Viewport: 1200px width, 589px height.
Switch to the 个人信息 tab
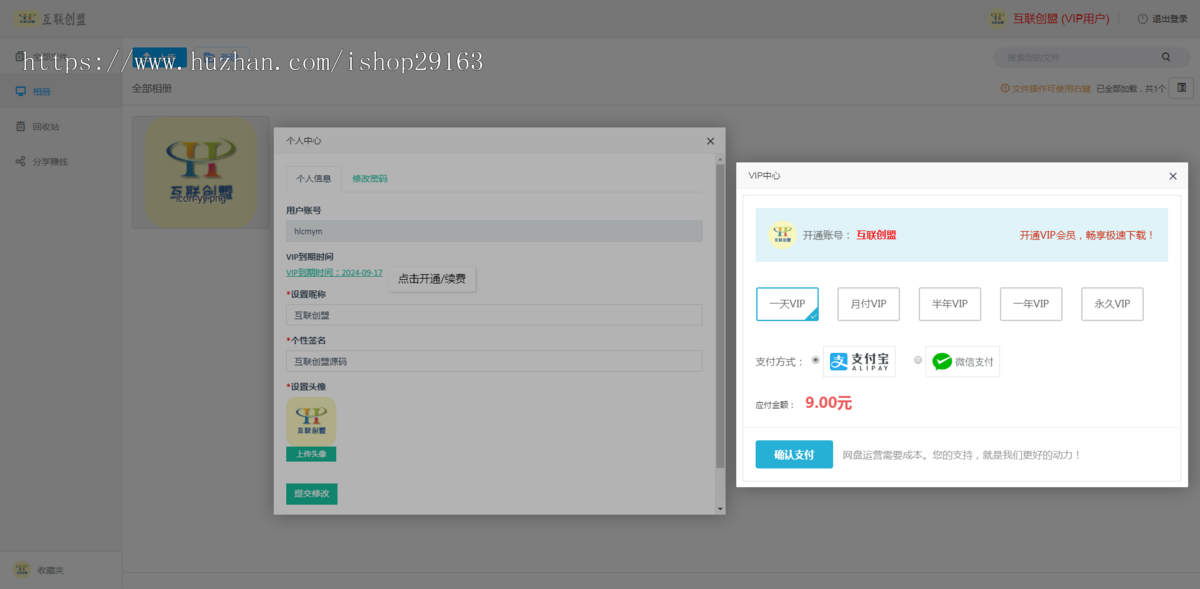[x=313, y=179]
